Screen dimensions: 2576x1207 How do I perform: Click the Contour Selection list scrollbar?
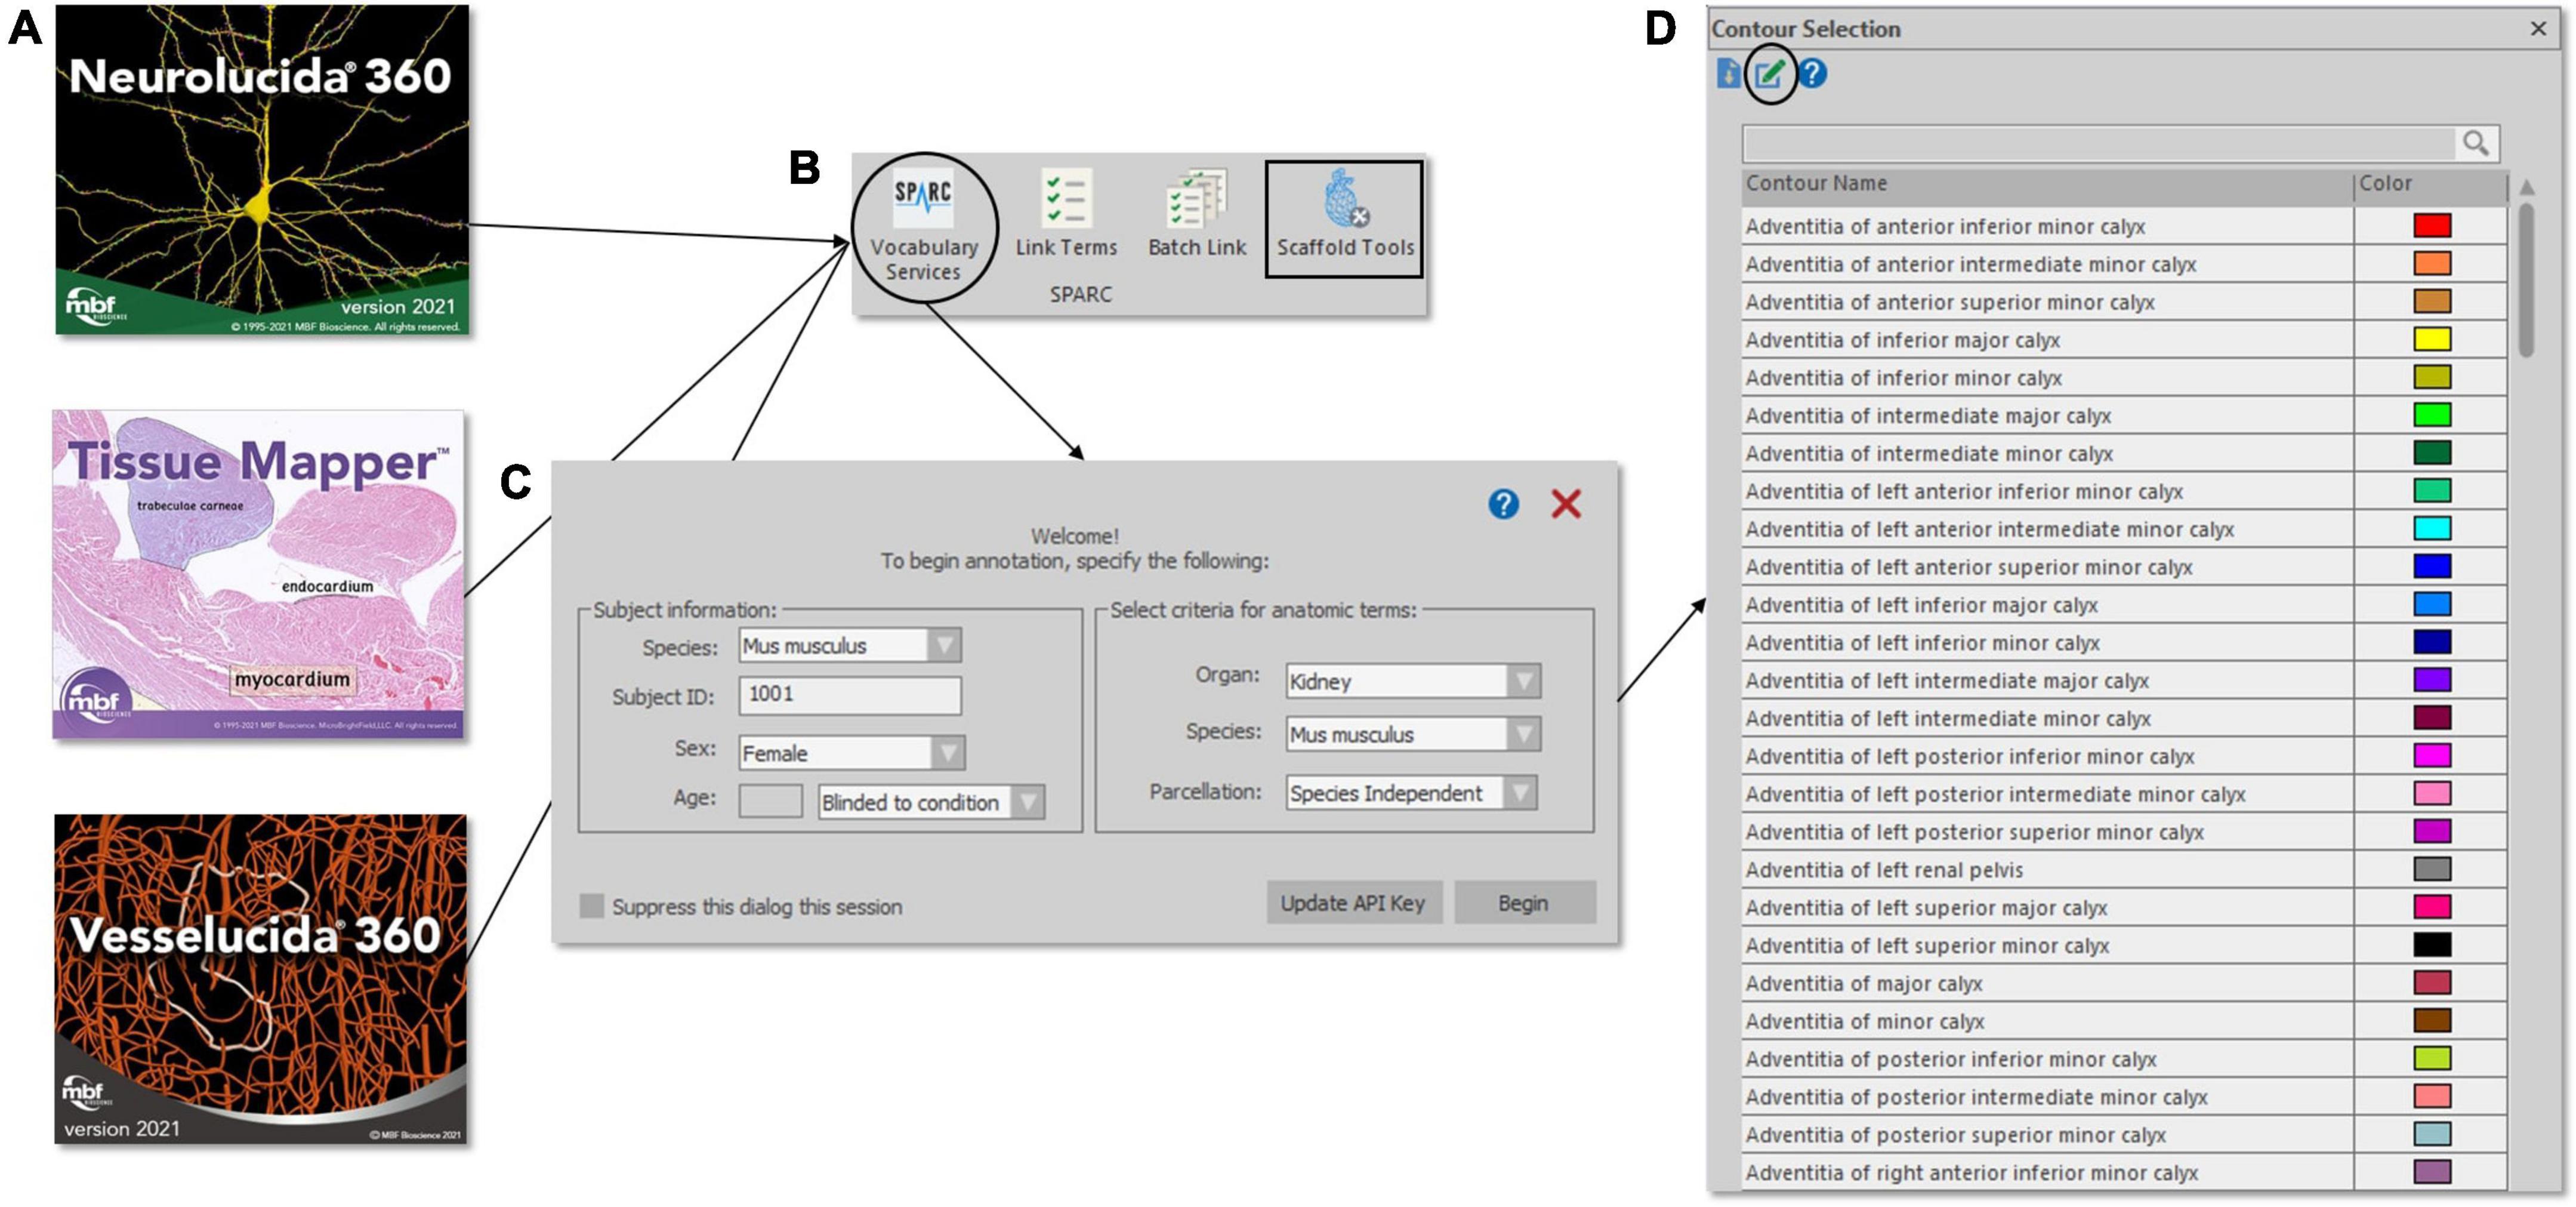coord(2526,280)
